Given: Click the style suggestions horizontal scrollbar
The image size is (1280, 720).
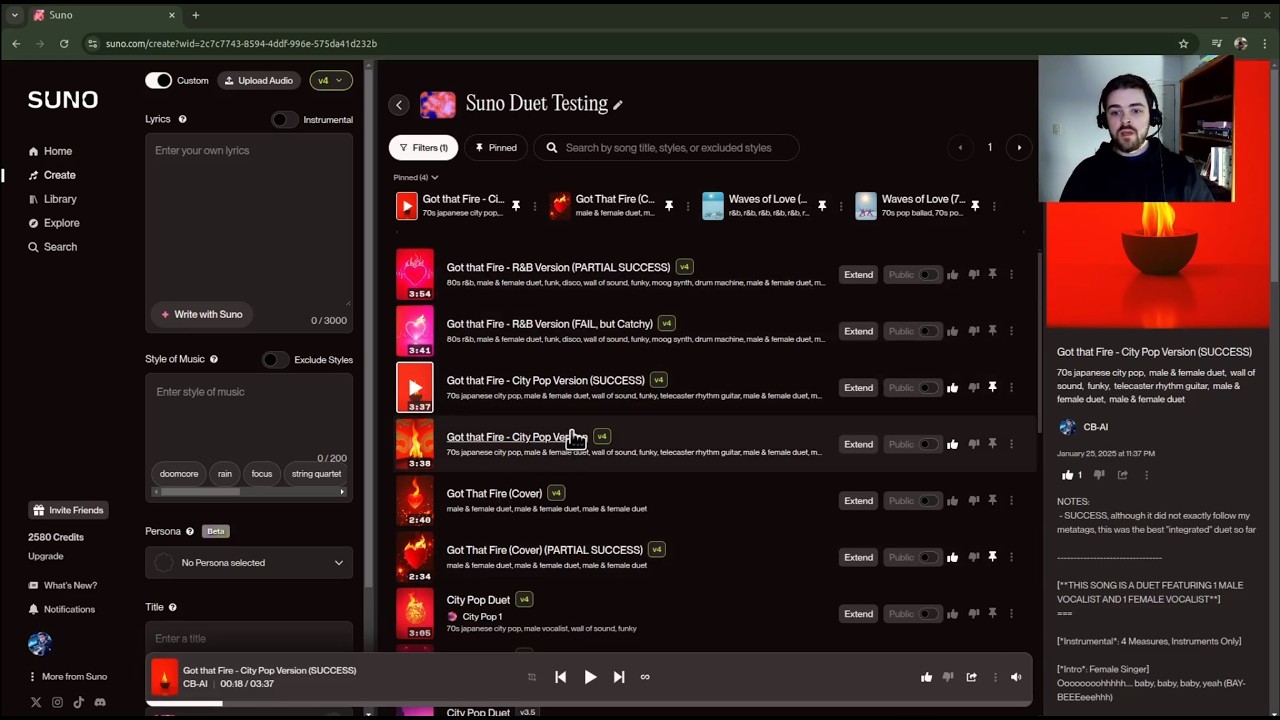Looking at the screenshot, I should pos(249,492).
